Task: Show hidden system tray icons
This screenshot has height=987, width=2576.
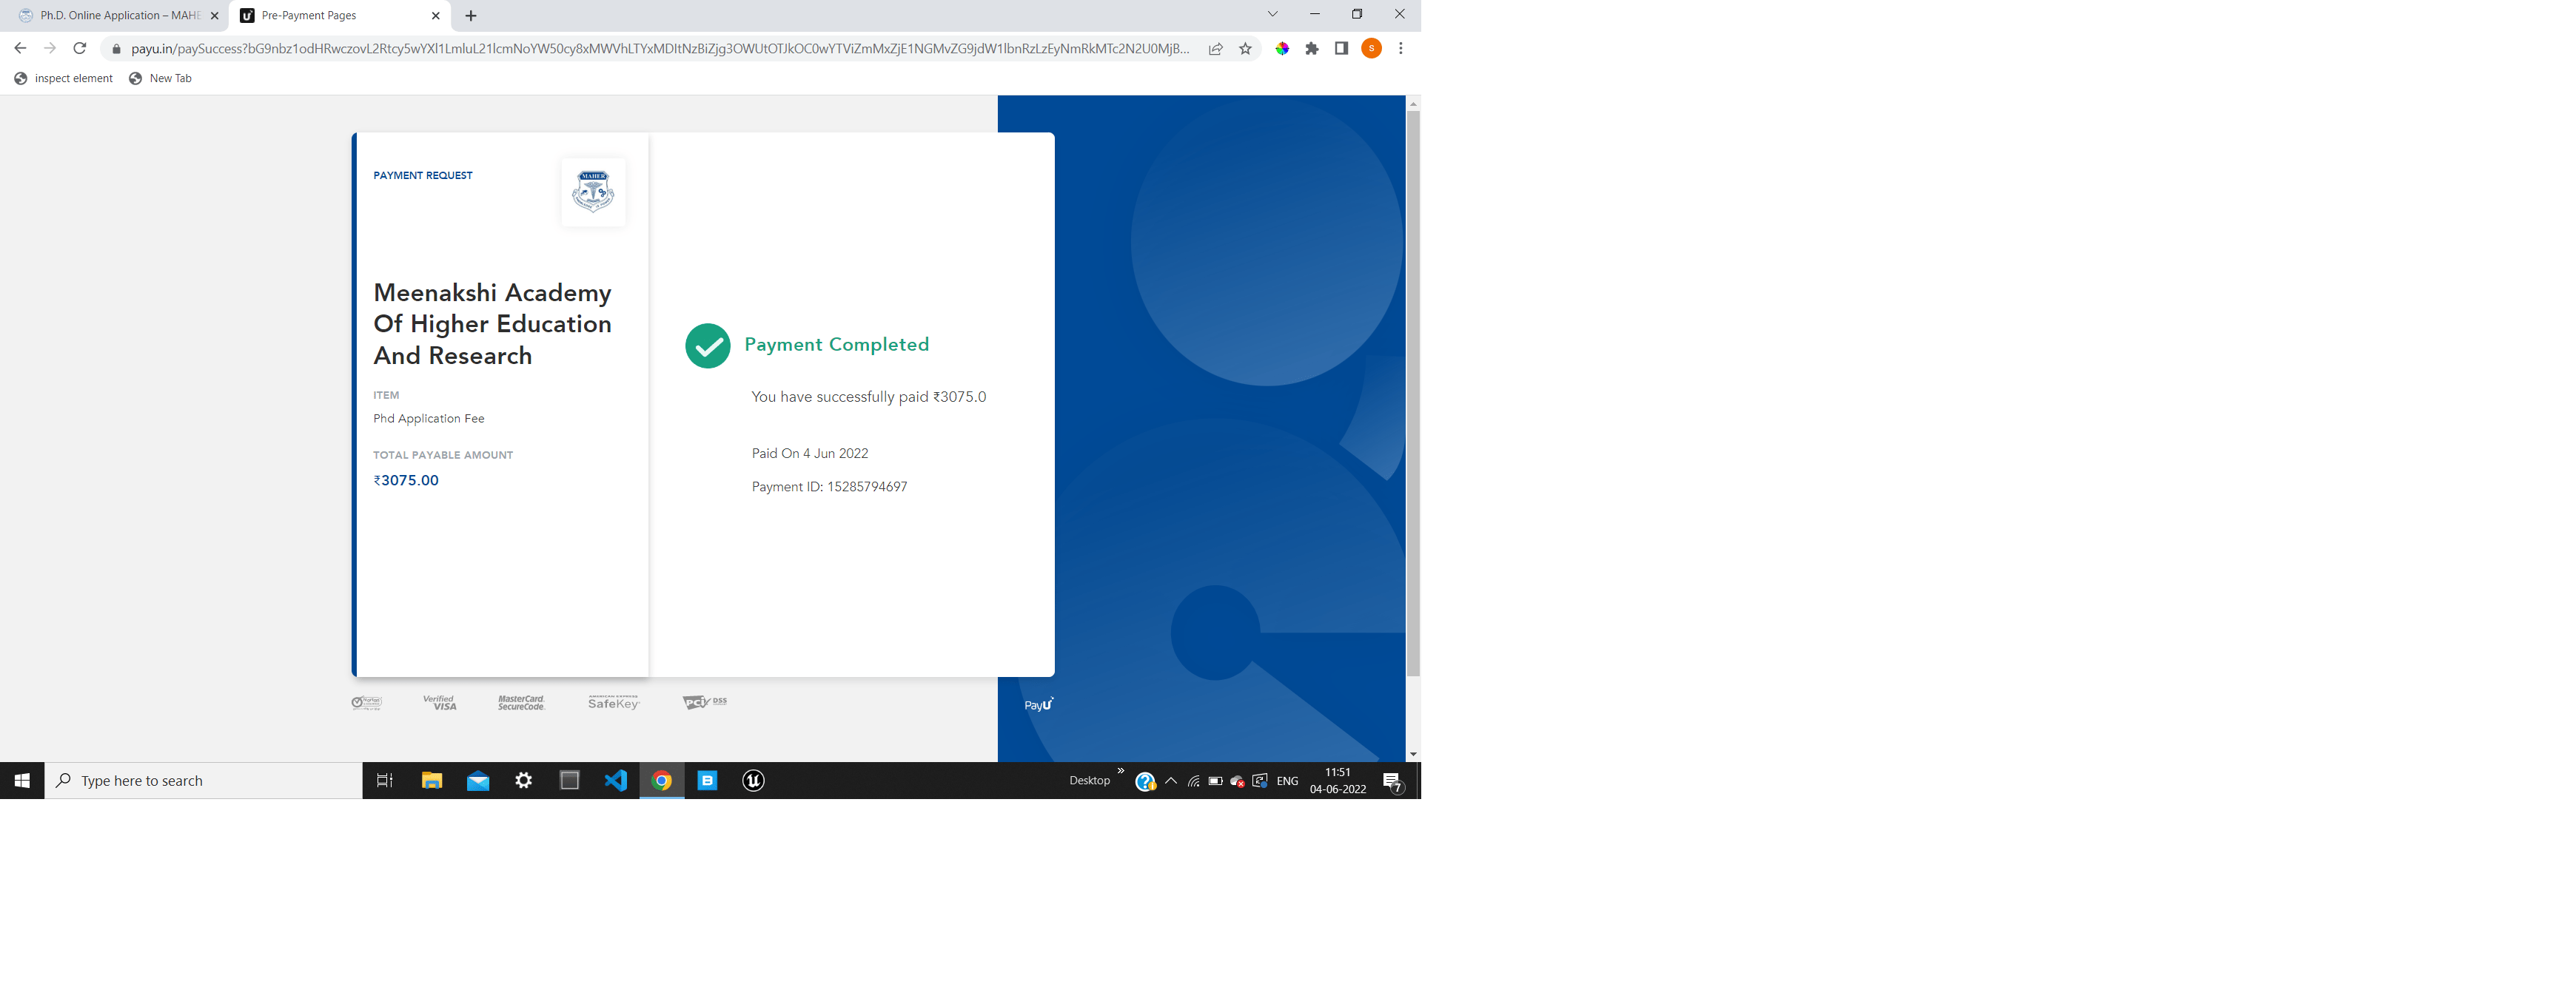Action: click(1171, 781)
